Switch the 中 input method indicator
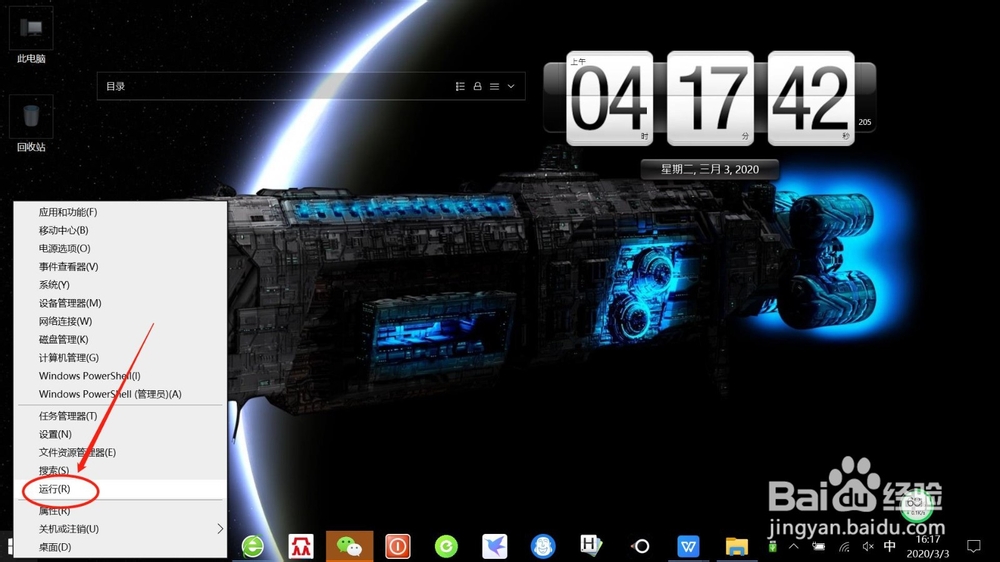The height and width of the screenshot is (562, 1000). pyautogui.click(x=890, y=547)
